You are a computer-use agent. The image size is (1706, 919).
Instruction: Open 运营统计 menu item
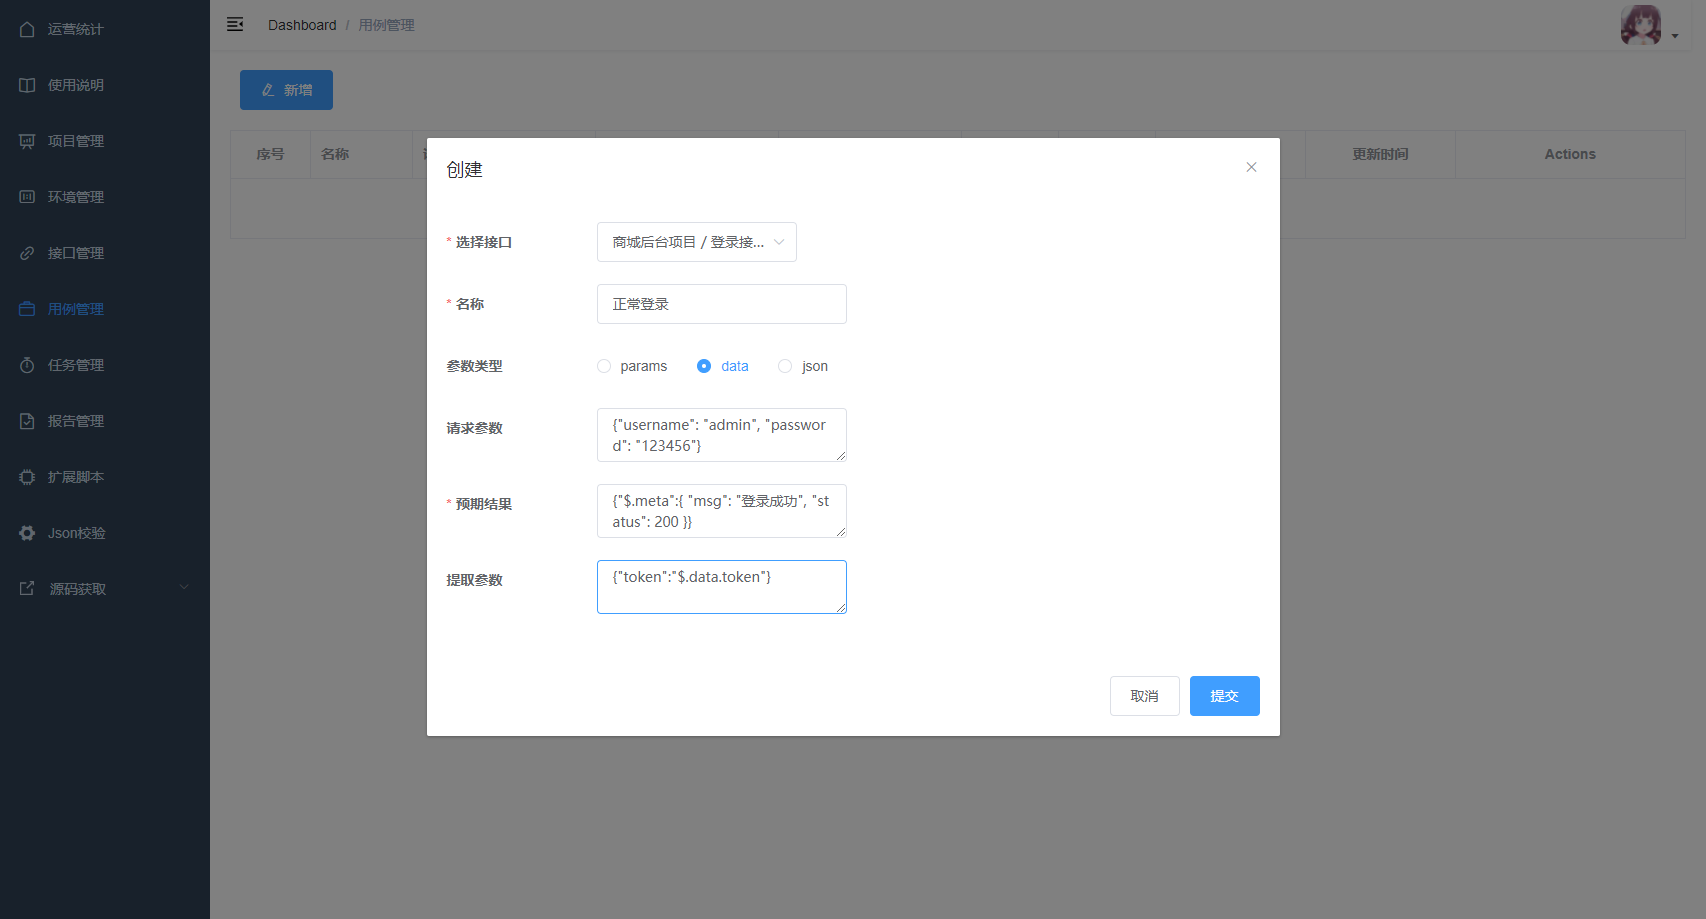tap(105, 29)
